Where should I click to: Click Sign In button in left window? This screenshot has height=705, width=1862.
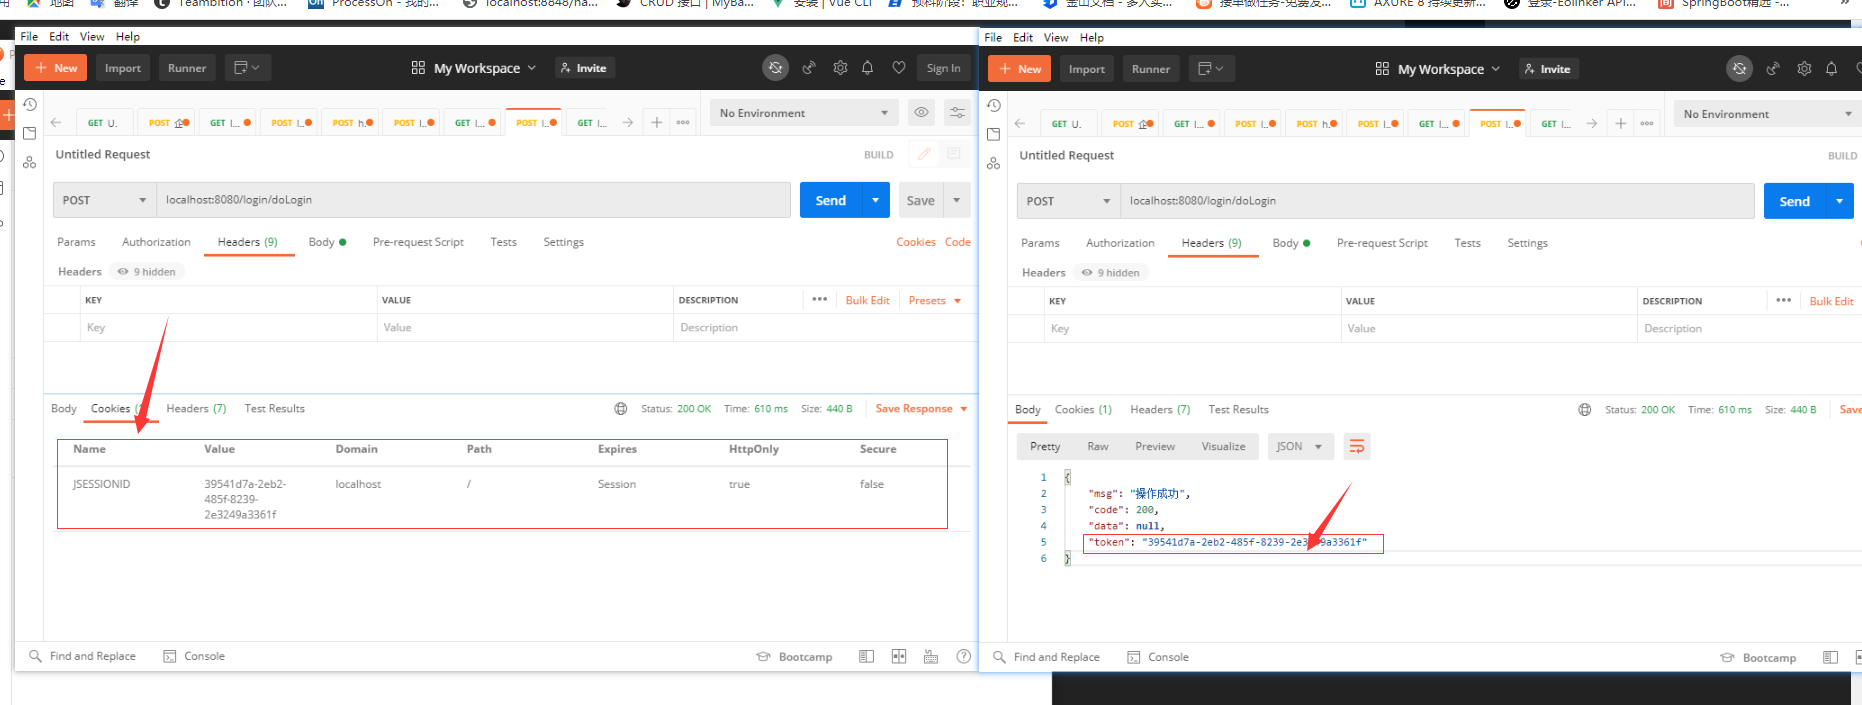(x=943, y=68)
